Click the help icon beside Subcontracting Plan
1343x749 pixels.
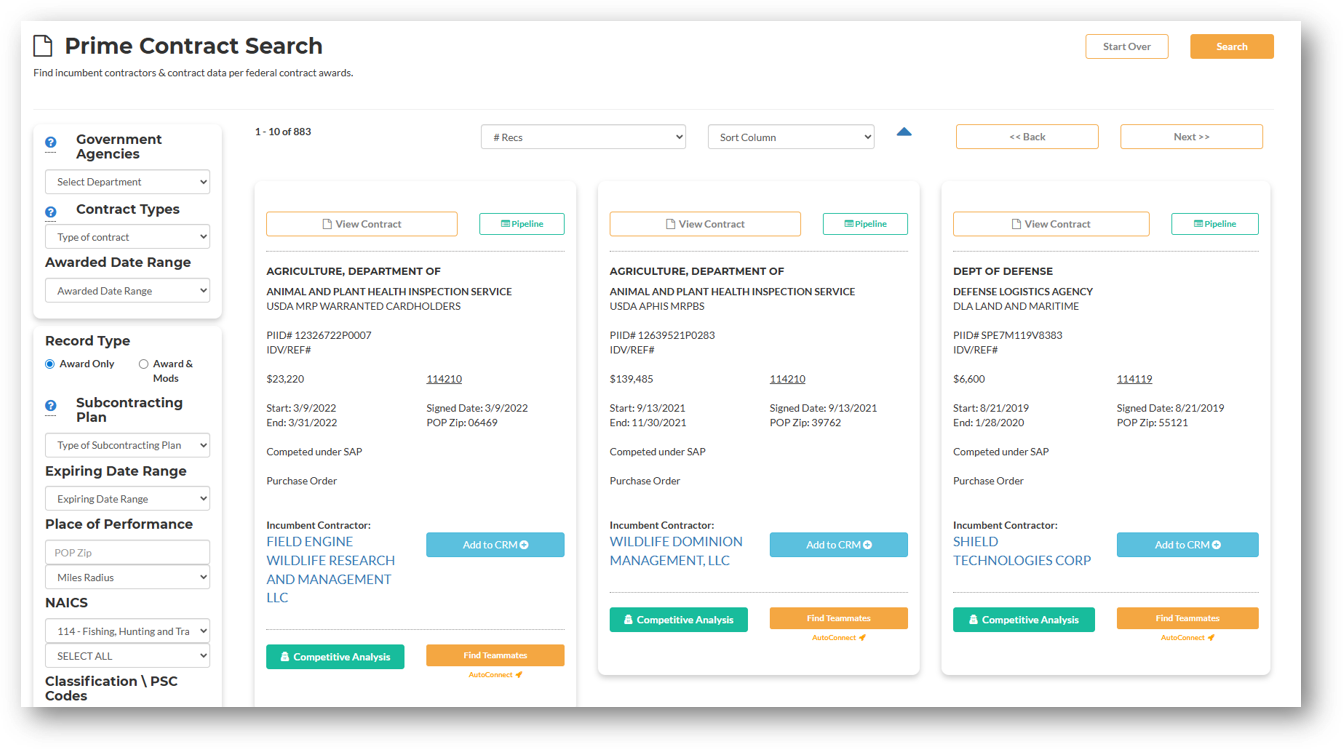coord(50,407)
